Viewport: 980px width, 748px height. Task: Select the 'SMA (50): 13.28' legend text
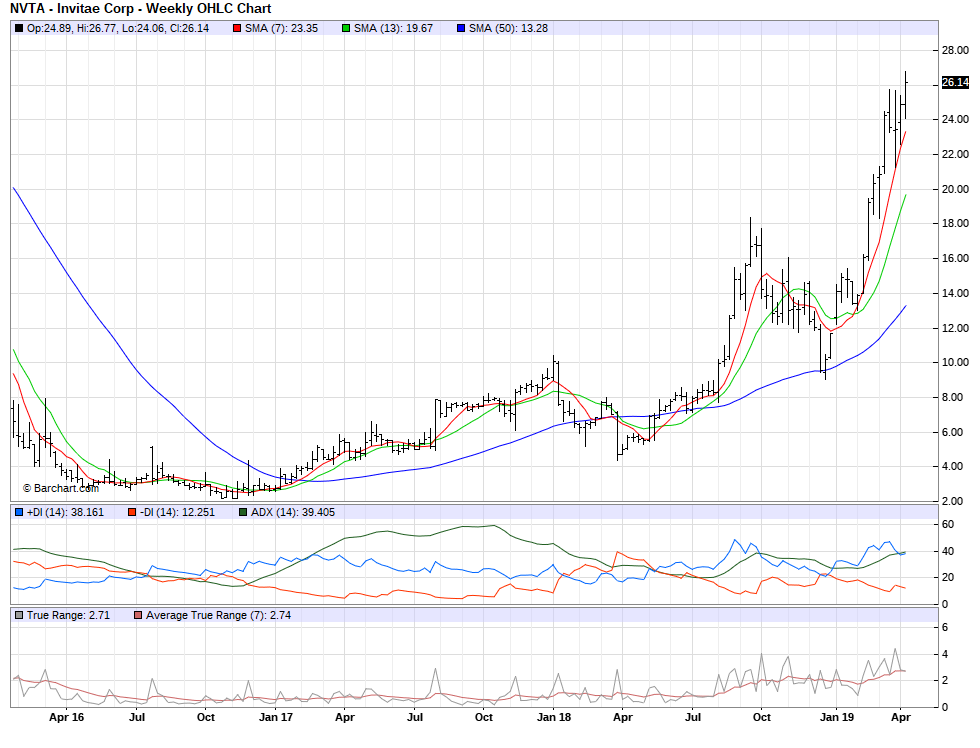pyautogui.click(x=508, y=28)
